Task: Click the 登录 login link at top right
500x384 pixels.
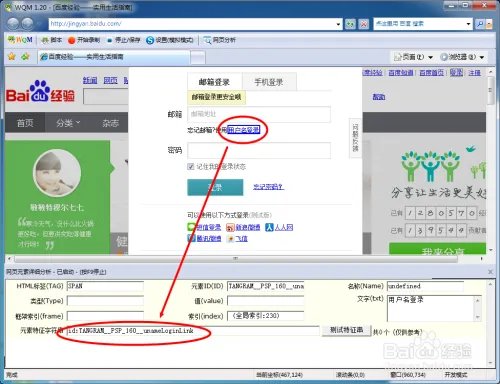Action: (x=456, y=72)
